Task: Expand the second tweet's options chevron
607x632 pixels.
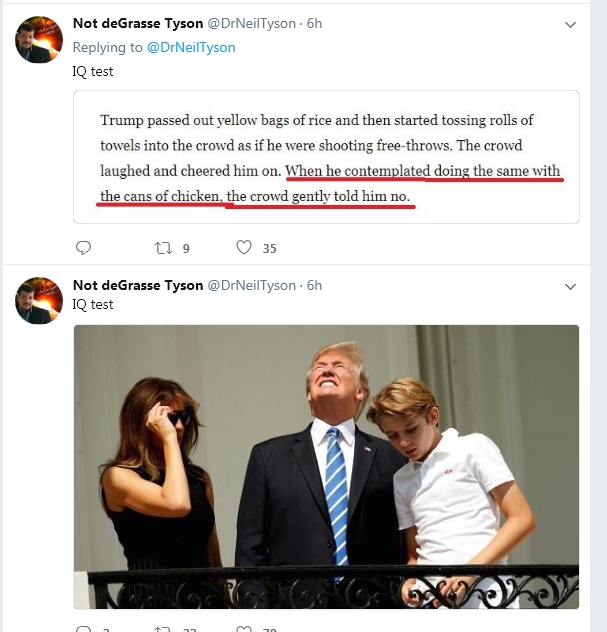Action: [x=570, y=286]
